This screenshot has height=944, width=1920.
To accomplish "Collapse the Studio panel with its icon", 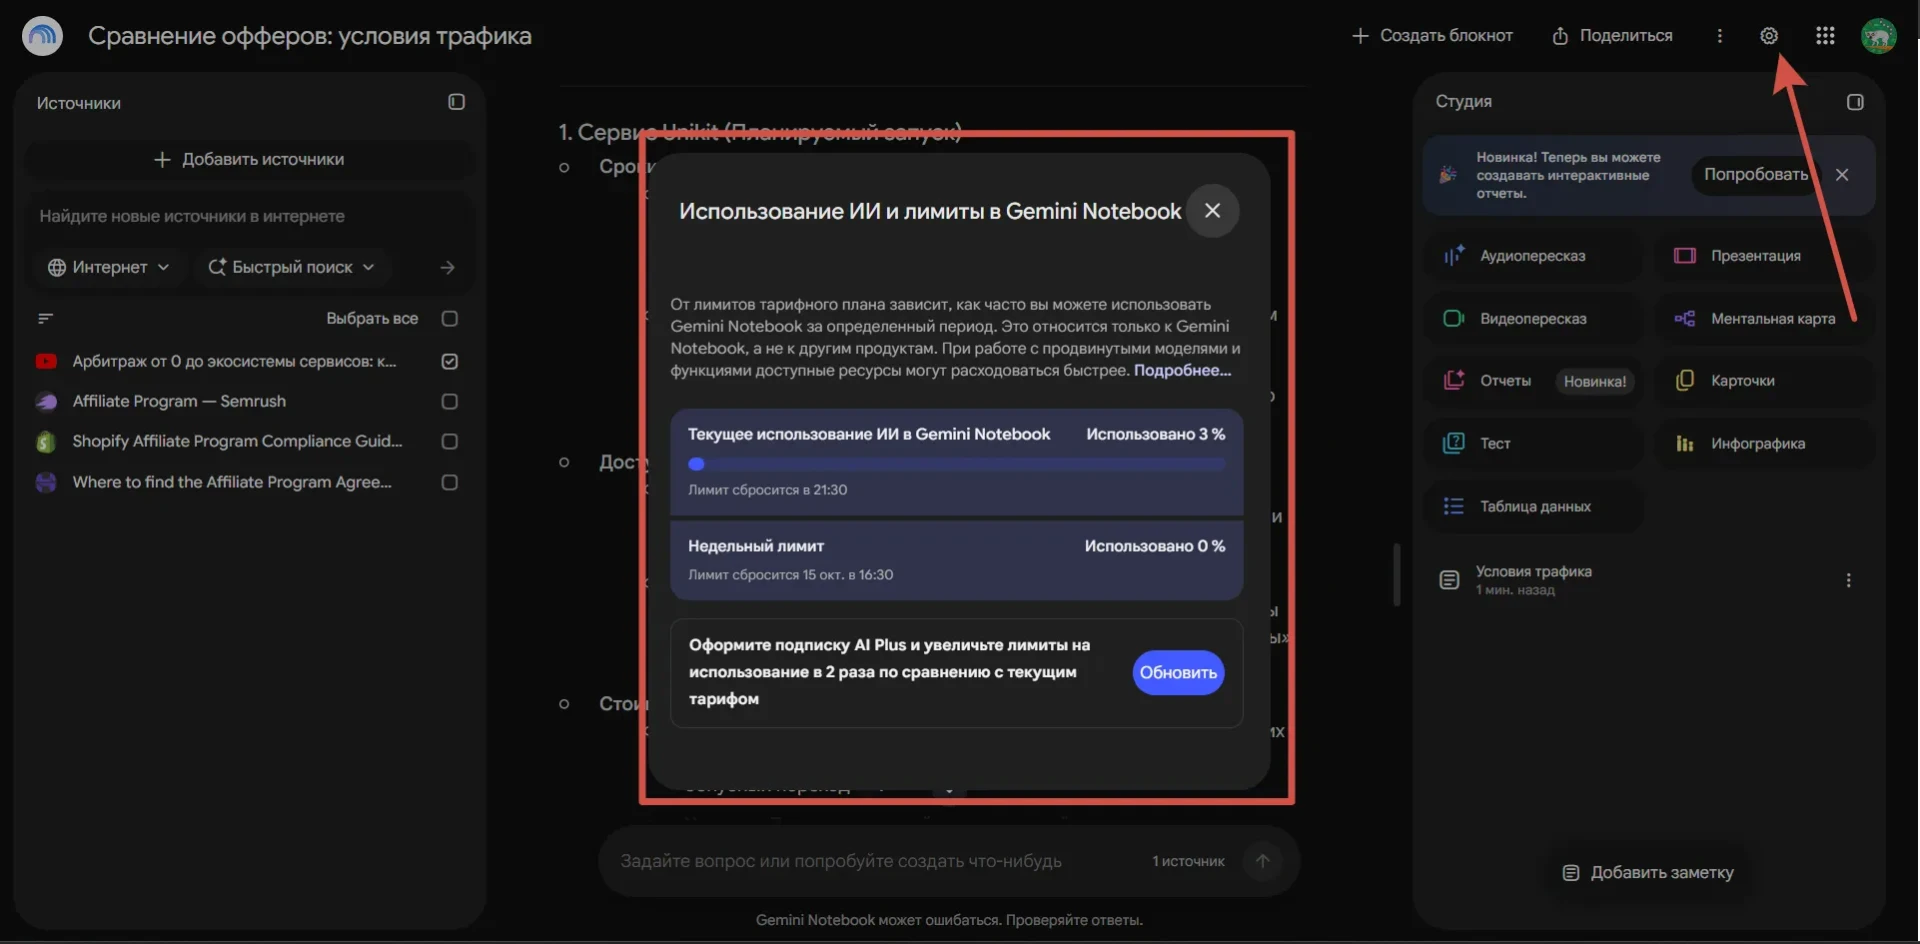I will tap(1855, 102).
